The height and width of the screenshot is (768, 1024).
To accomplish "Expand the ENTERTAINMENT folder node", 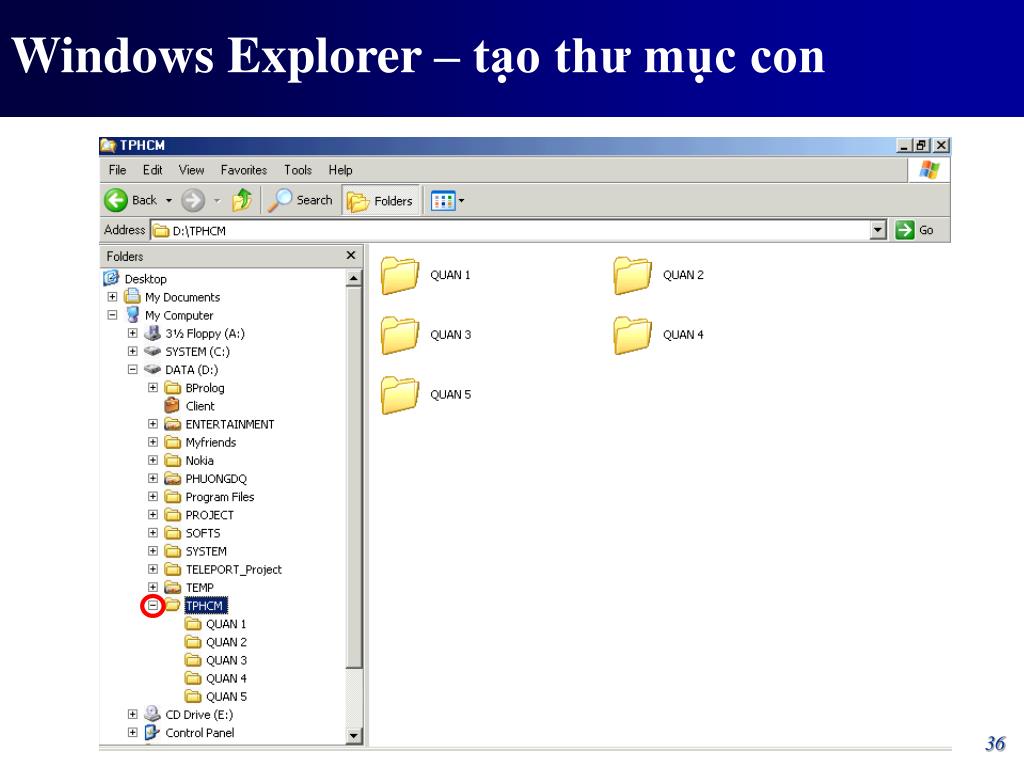I will [x=153, y=424].
